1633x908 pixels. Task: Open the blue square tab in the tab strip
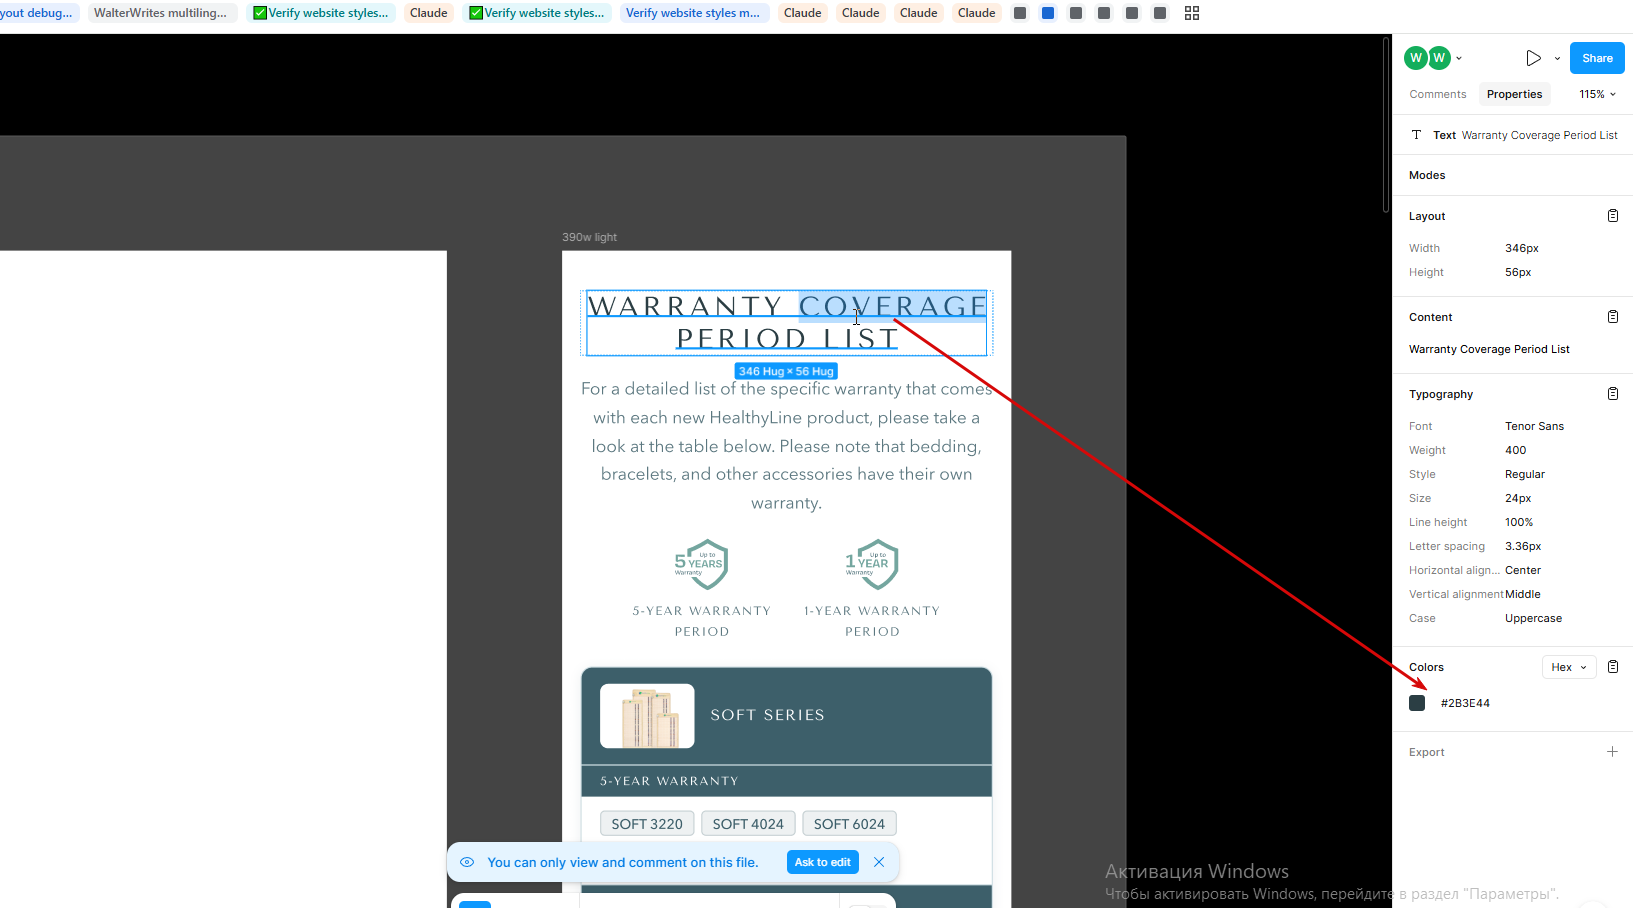1048,13
